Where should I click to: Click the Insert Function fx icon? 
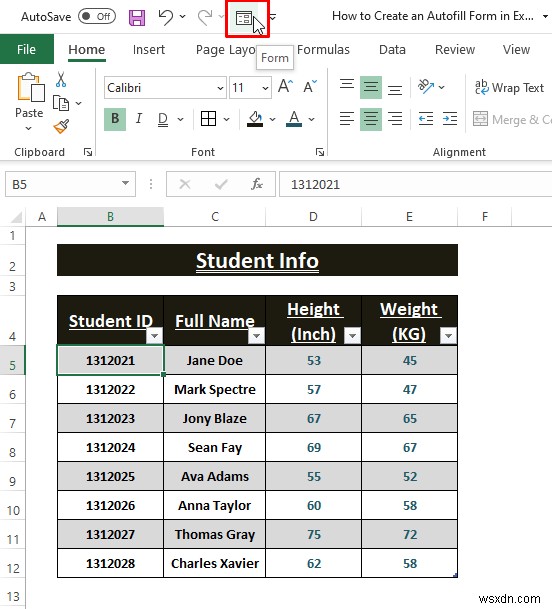(257, 184)
